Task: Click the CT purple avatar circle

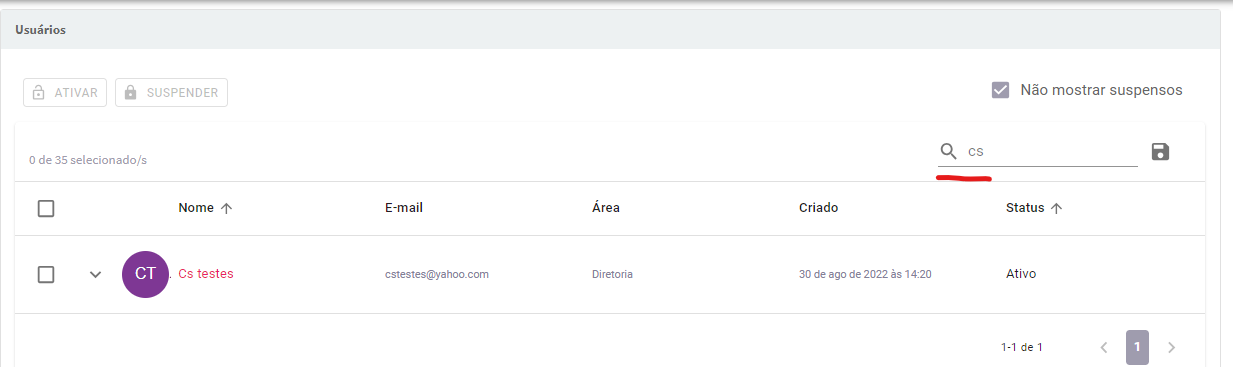Action: click(x=146, y=274)
